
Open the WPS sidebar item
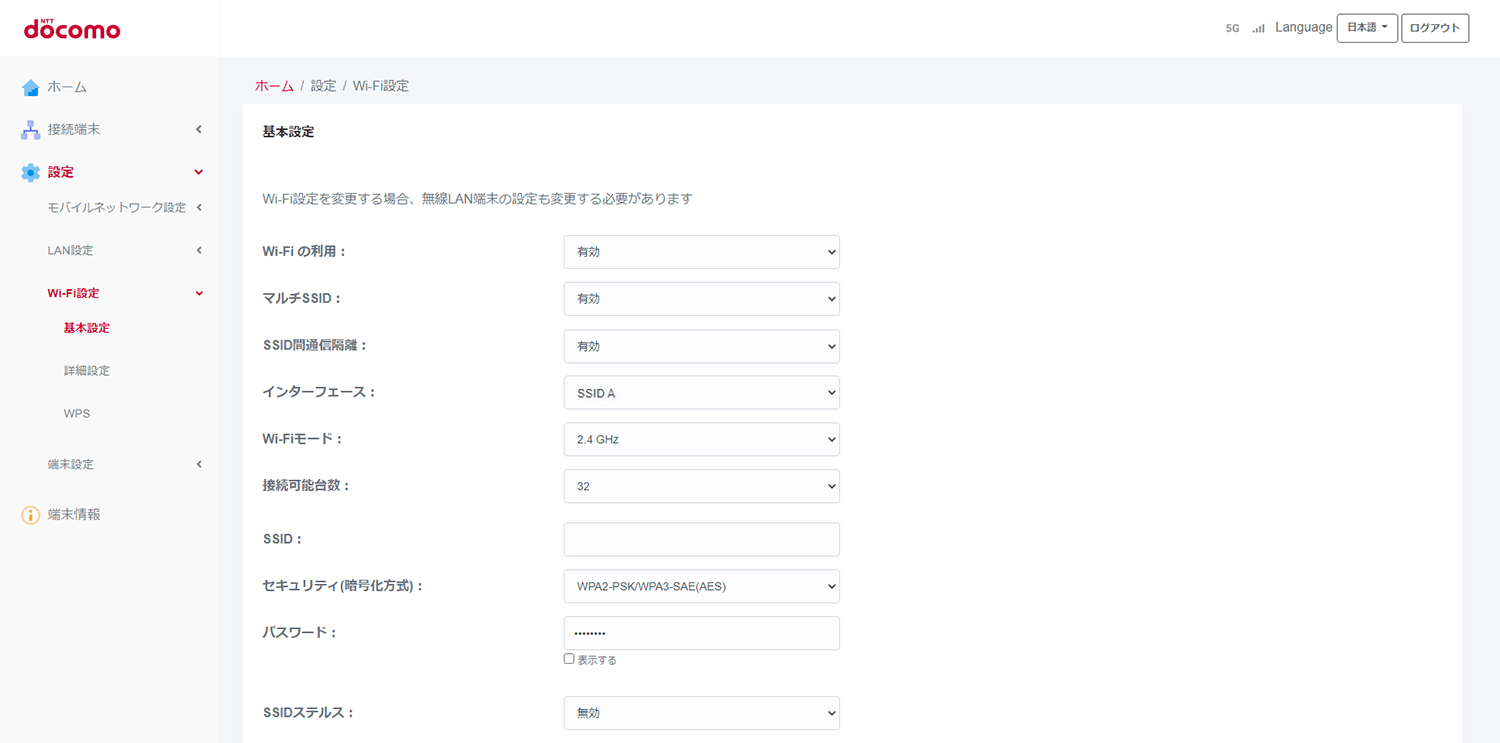coord(77,414)
